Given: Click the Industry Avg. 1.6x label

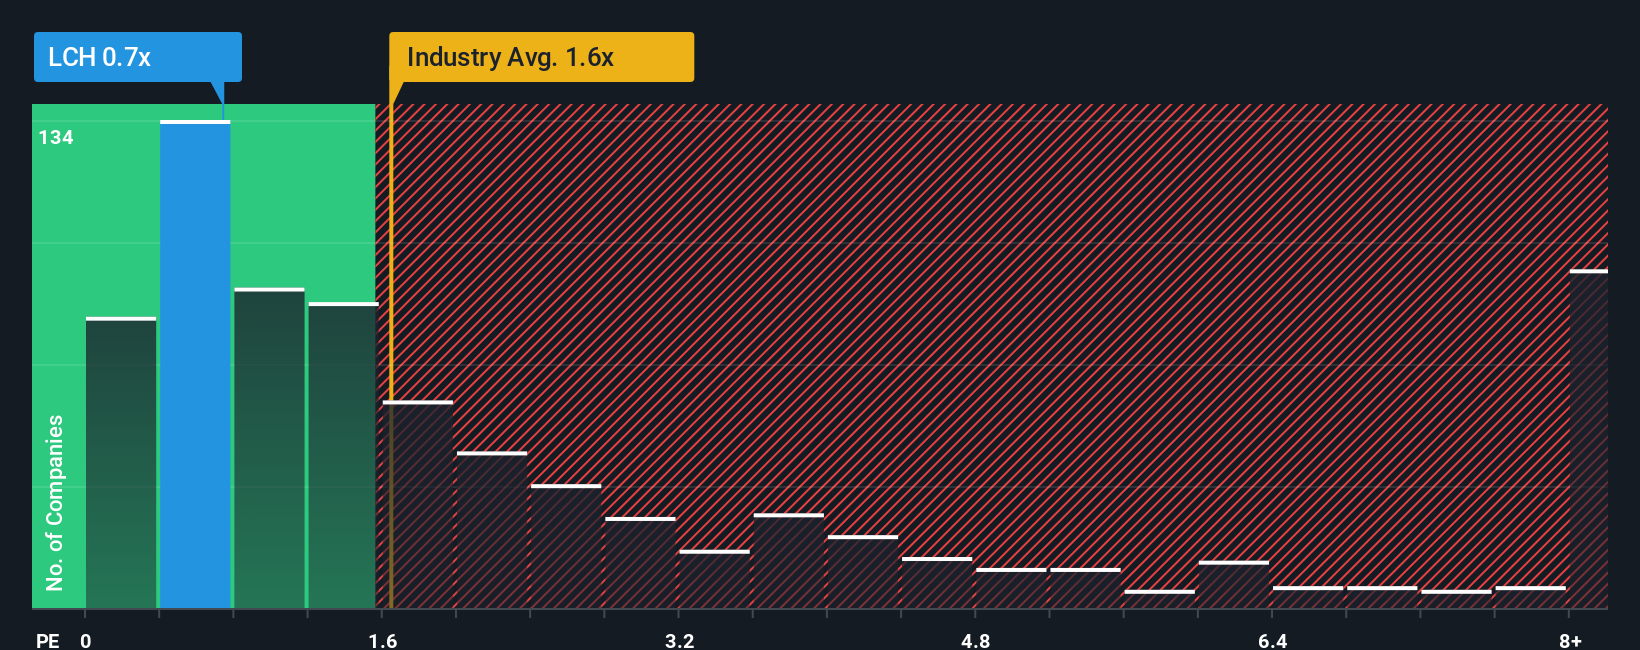Looking at the screenshot, I should (x=541, y=57).
